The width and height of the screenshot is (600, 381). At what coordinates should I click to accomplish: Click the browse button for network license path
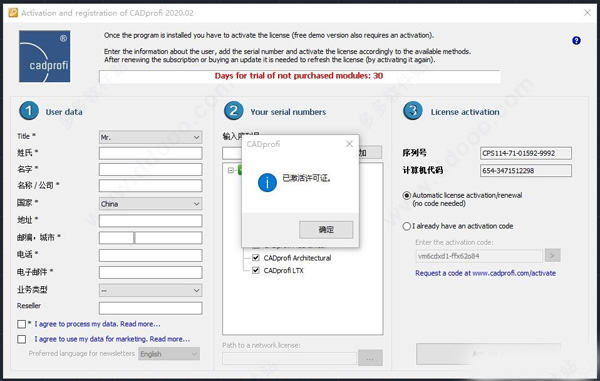[x=370, y=358]
